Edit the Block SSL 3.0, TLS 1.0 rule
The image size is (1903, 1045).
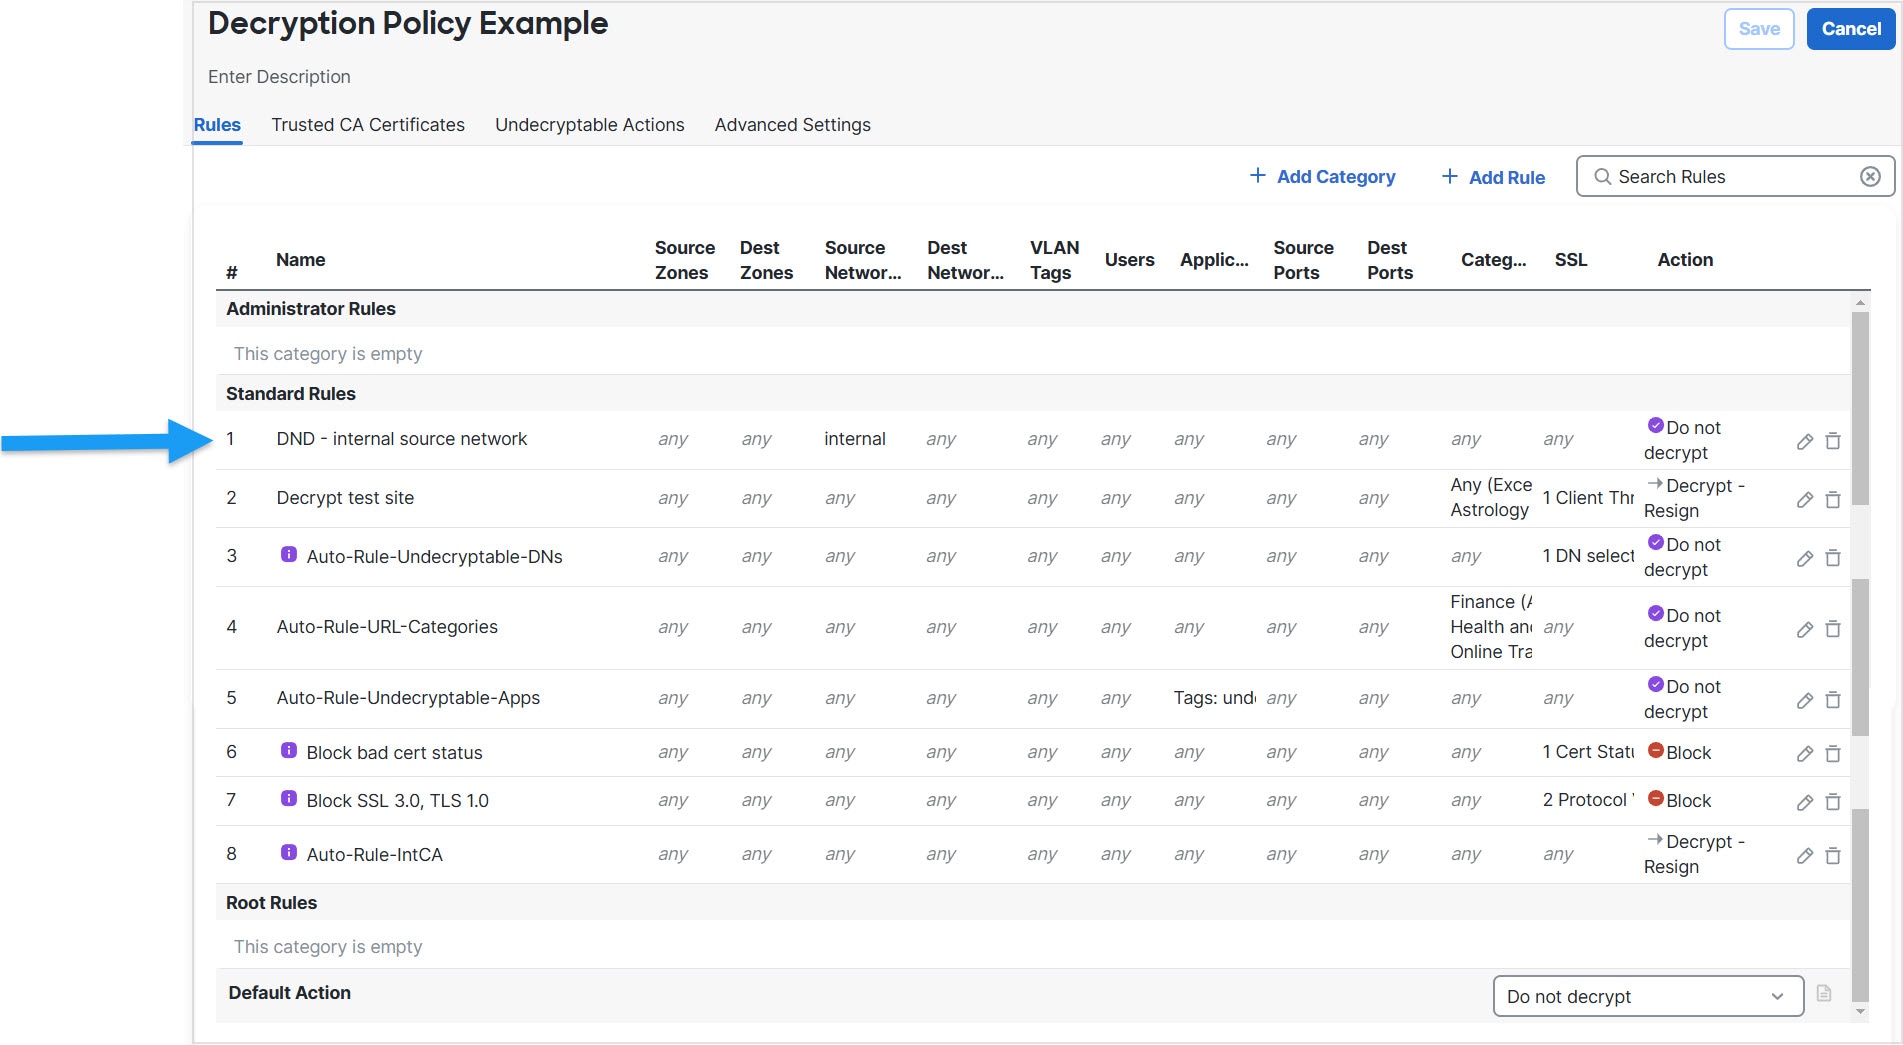point(1805,802)
